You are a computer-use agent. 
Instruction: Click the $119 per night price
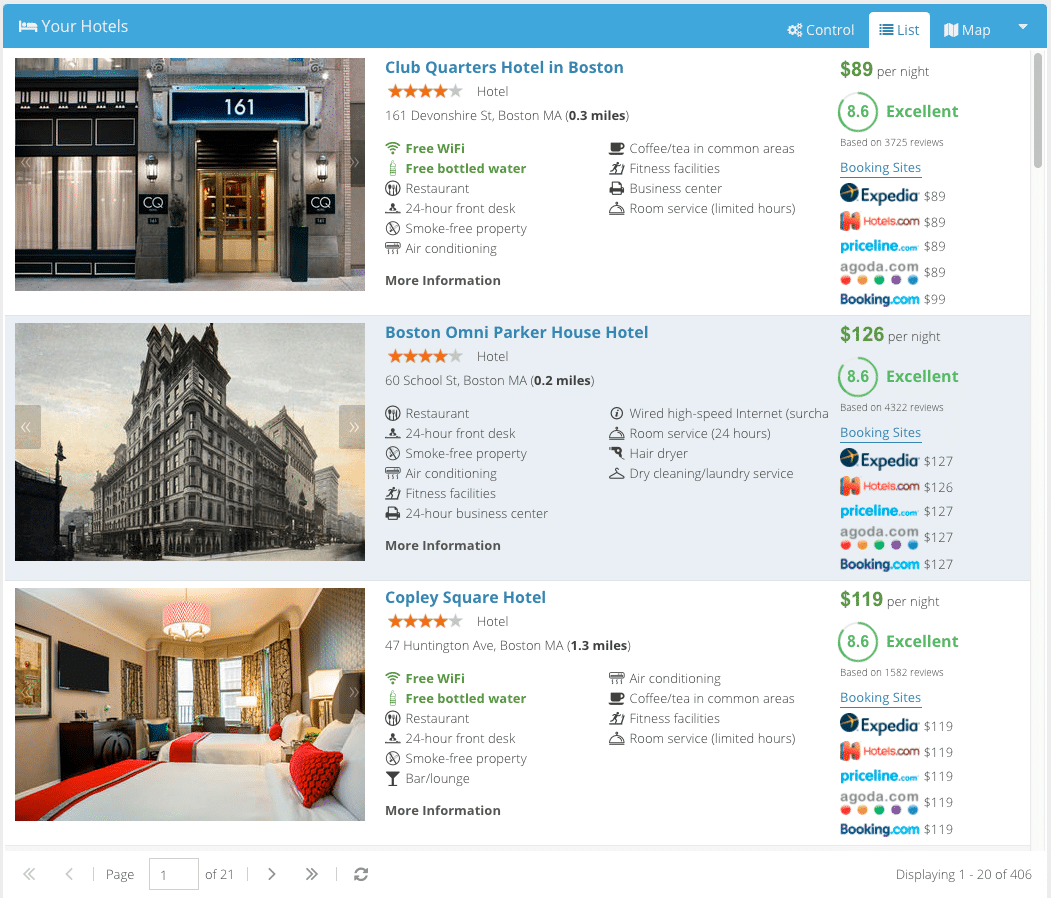889,600
